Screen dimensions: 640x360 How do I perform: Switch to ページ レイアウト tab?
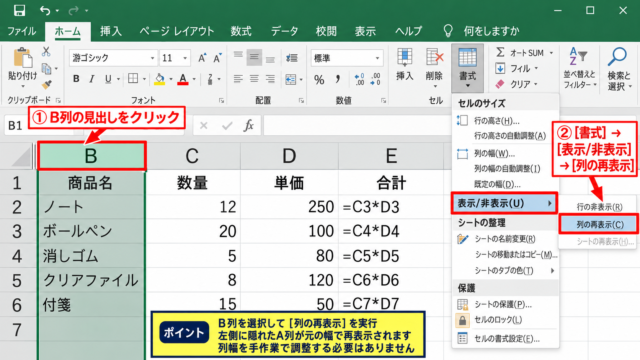pos(176,31)
